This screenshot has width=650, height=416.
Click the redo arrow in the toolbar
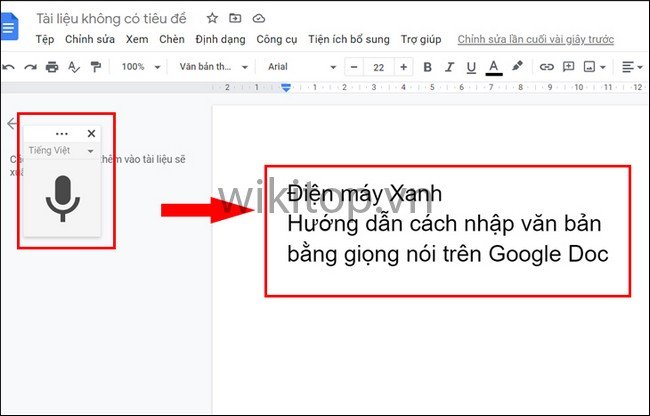pyautogui.click(x=30, y=67)
